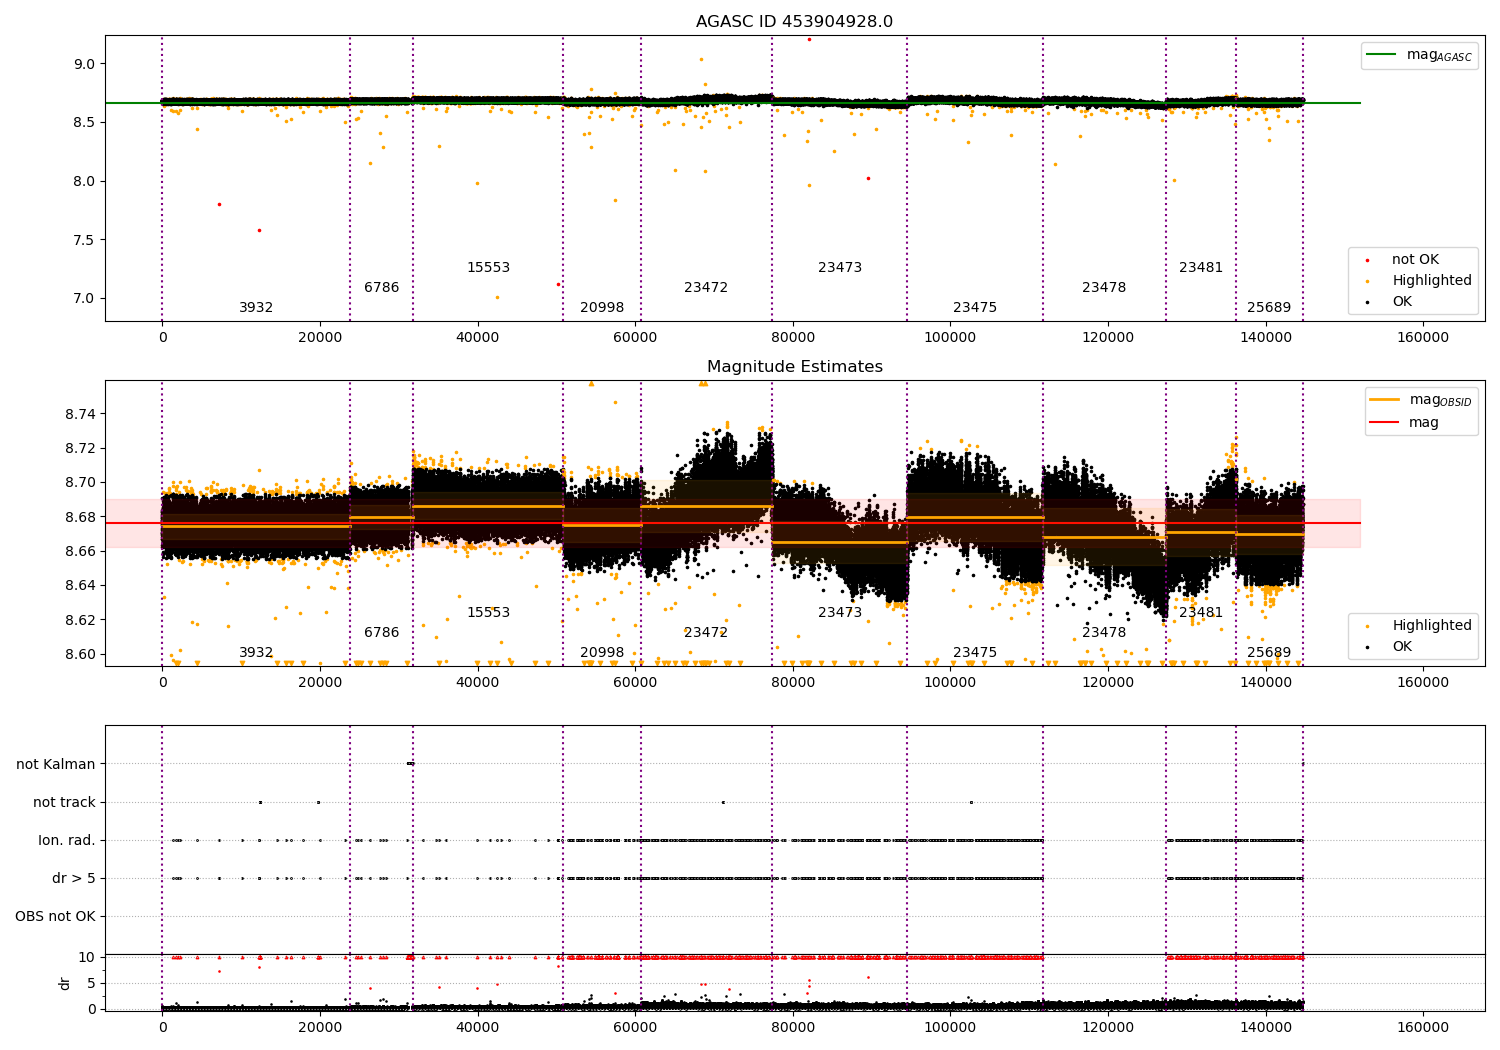Click the "OBS not OK" axis label
This screenshot has width=1500, height=1050.
pos(55,916)
